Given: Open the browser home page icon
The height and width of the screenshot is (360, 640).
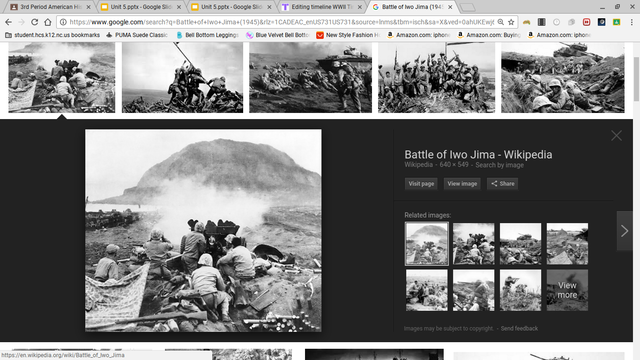Looking at the screenshot, I should [48, 22].
